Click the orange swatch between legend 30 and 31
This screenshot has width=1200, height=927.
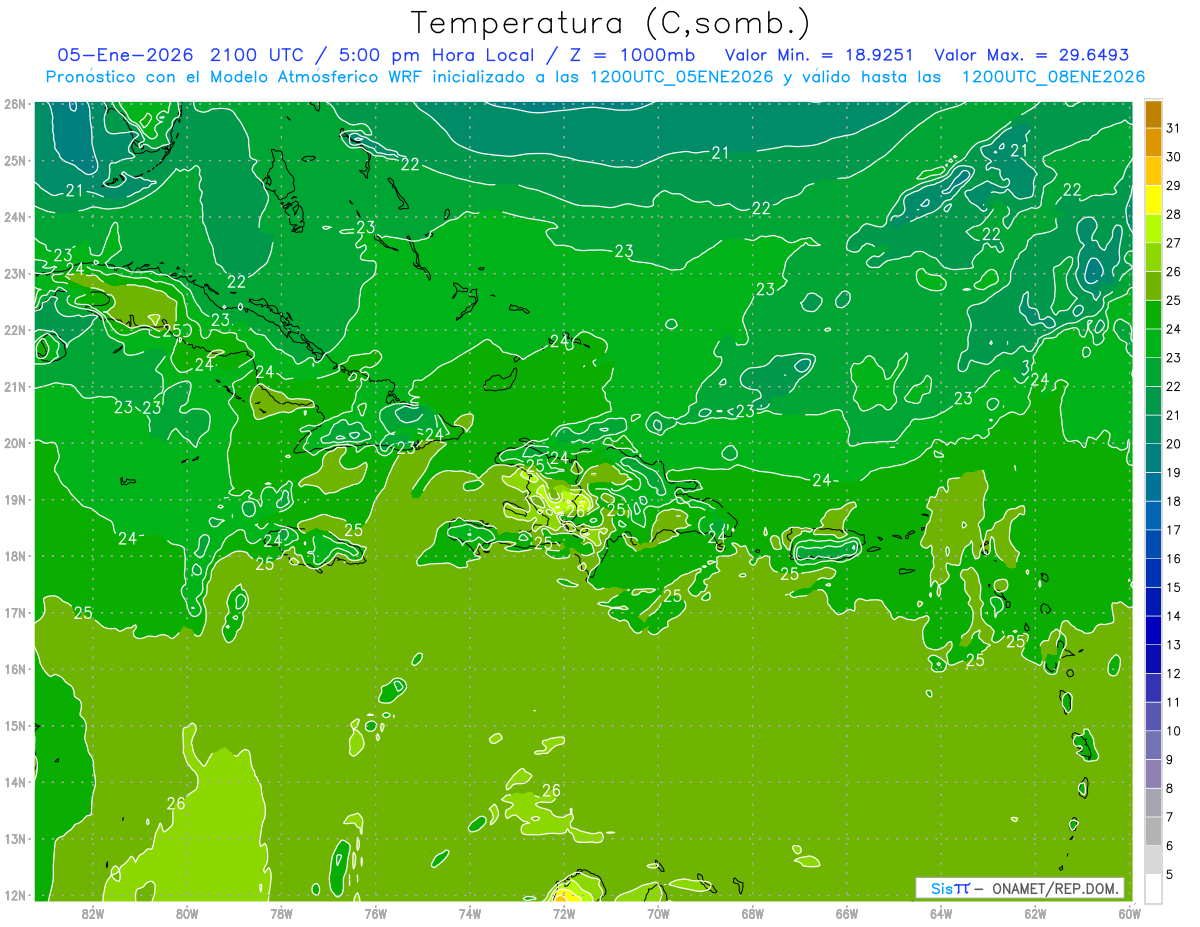pyautogui.click(x=1153, y=143)
